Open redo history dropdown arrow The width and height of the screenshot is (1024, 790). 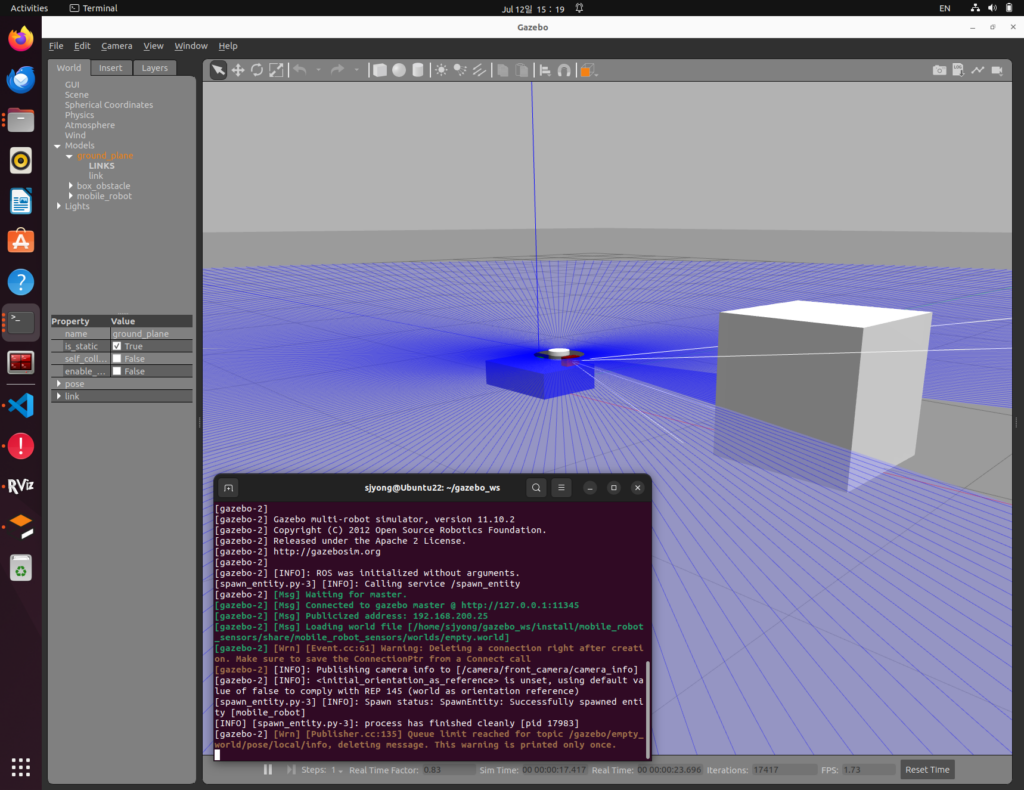coord(357,69)
